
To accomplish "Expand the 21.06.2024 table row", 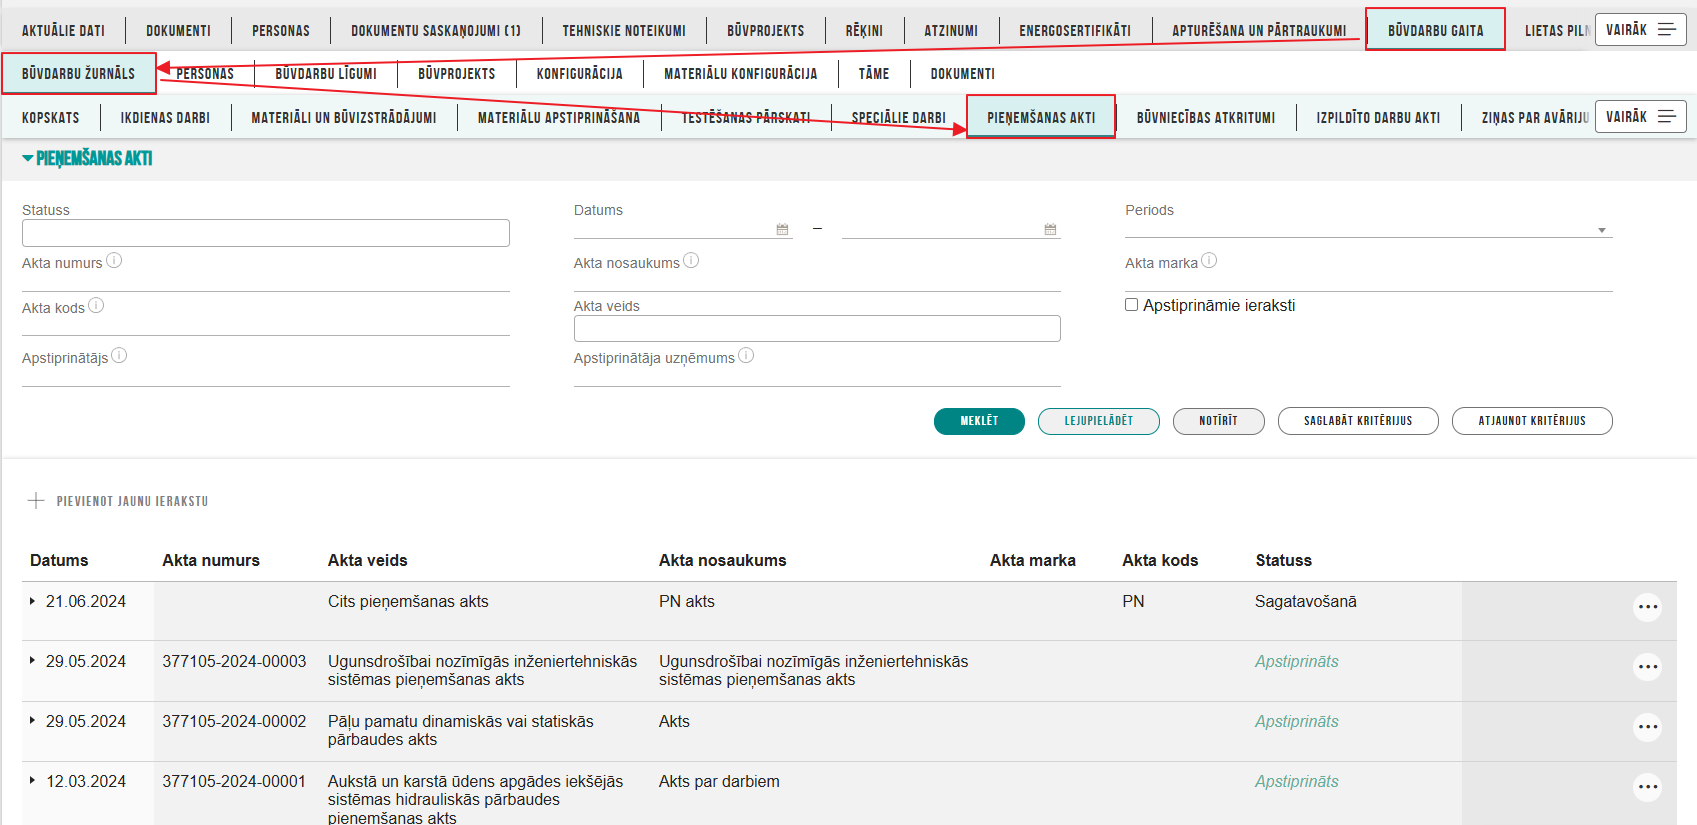I will [32, 601].
